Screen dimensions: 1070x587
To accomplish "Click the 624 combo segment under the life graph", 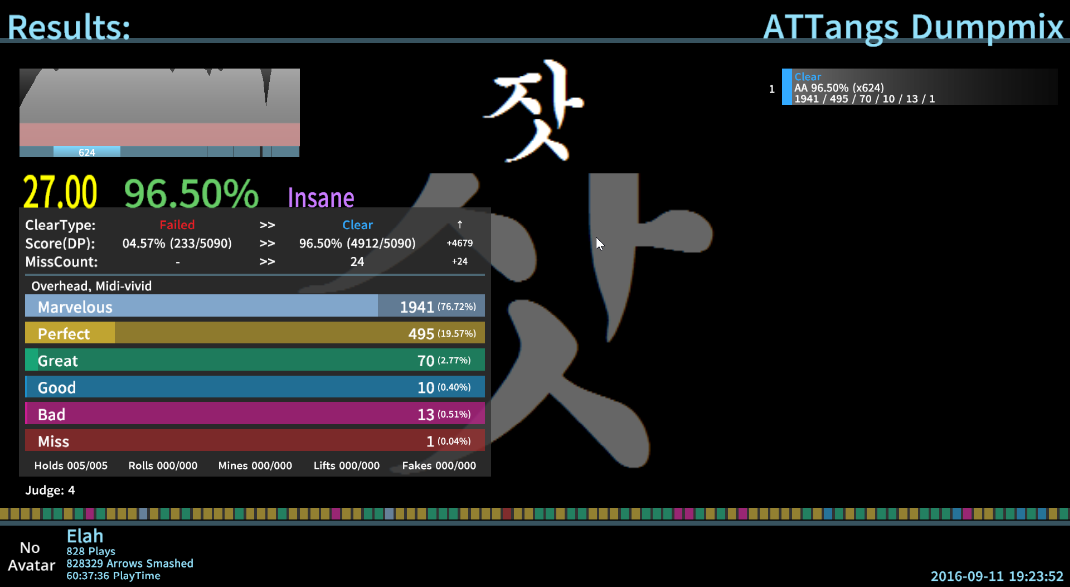I will (86, 152).
